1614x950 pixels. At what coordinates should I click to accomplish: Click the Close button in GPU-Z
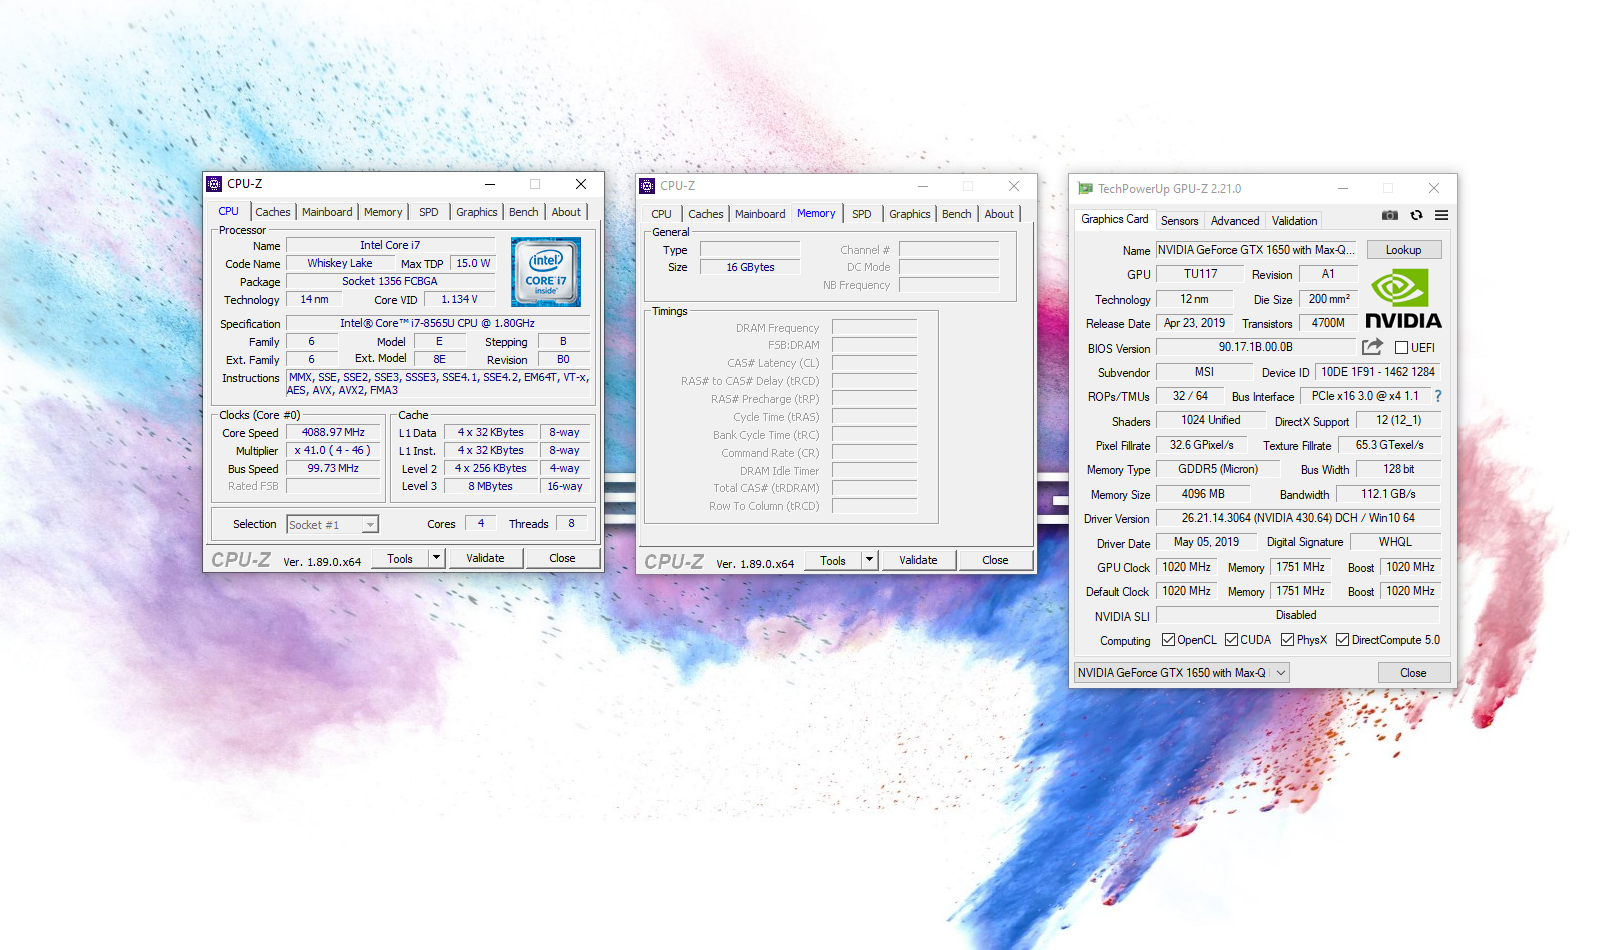1413,673
